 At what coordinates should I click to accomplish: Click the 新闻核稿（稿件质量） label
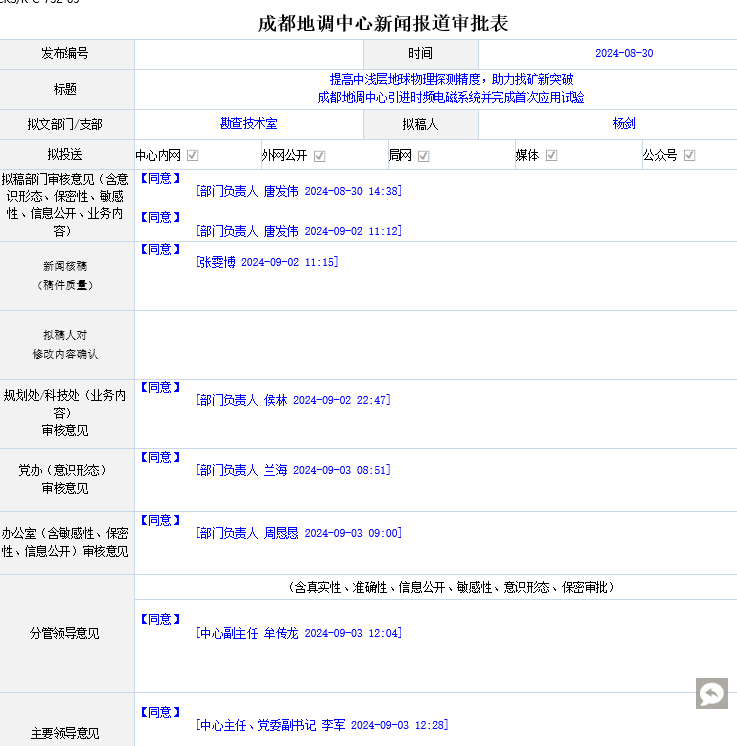coord(65,275)
